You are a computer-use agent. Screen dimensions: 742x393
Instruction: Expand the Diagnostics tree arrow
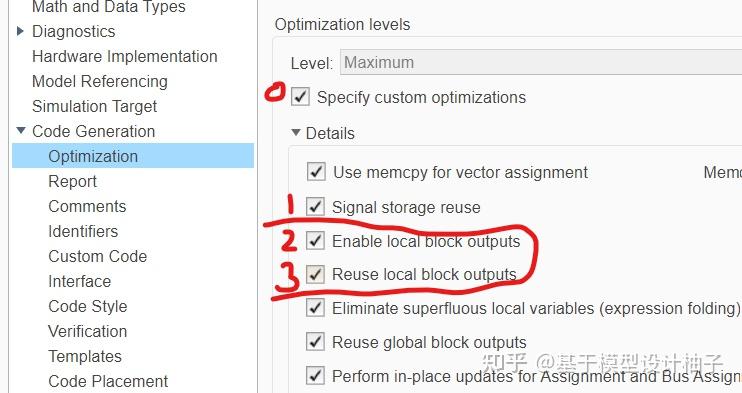(20, 31)
